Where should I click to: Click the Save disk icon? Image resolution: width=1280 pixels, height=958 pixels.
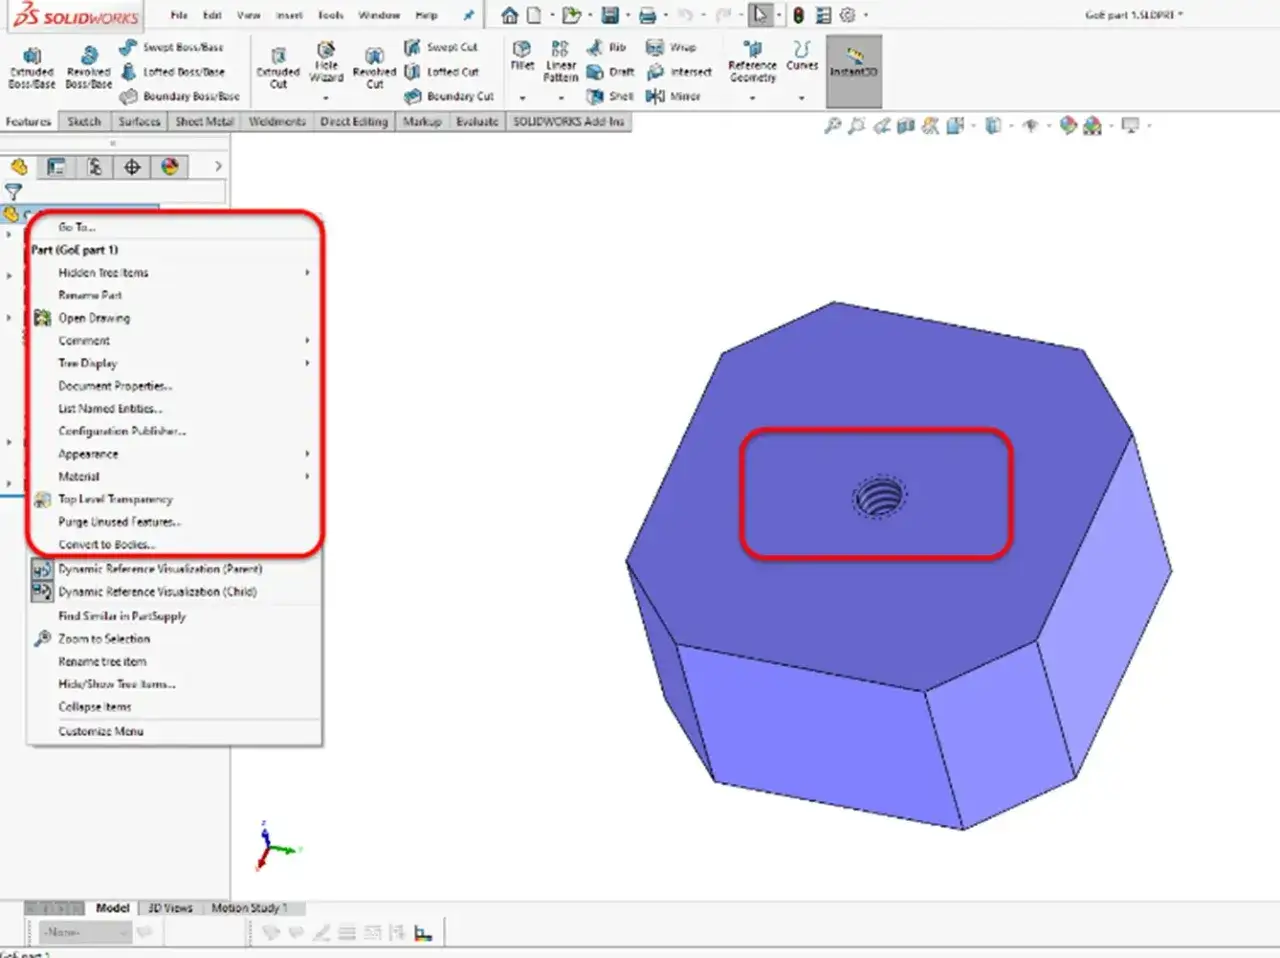click(x=609, y=15)
